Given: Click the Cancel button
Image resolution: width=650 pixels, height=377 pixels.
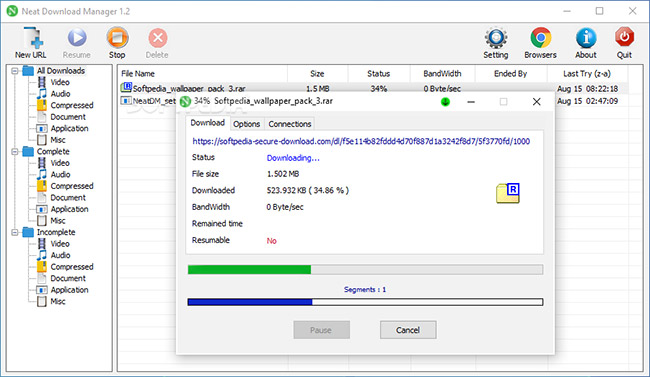Looking at the screenshot, I should tap(408, 330).
